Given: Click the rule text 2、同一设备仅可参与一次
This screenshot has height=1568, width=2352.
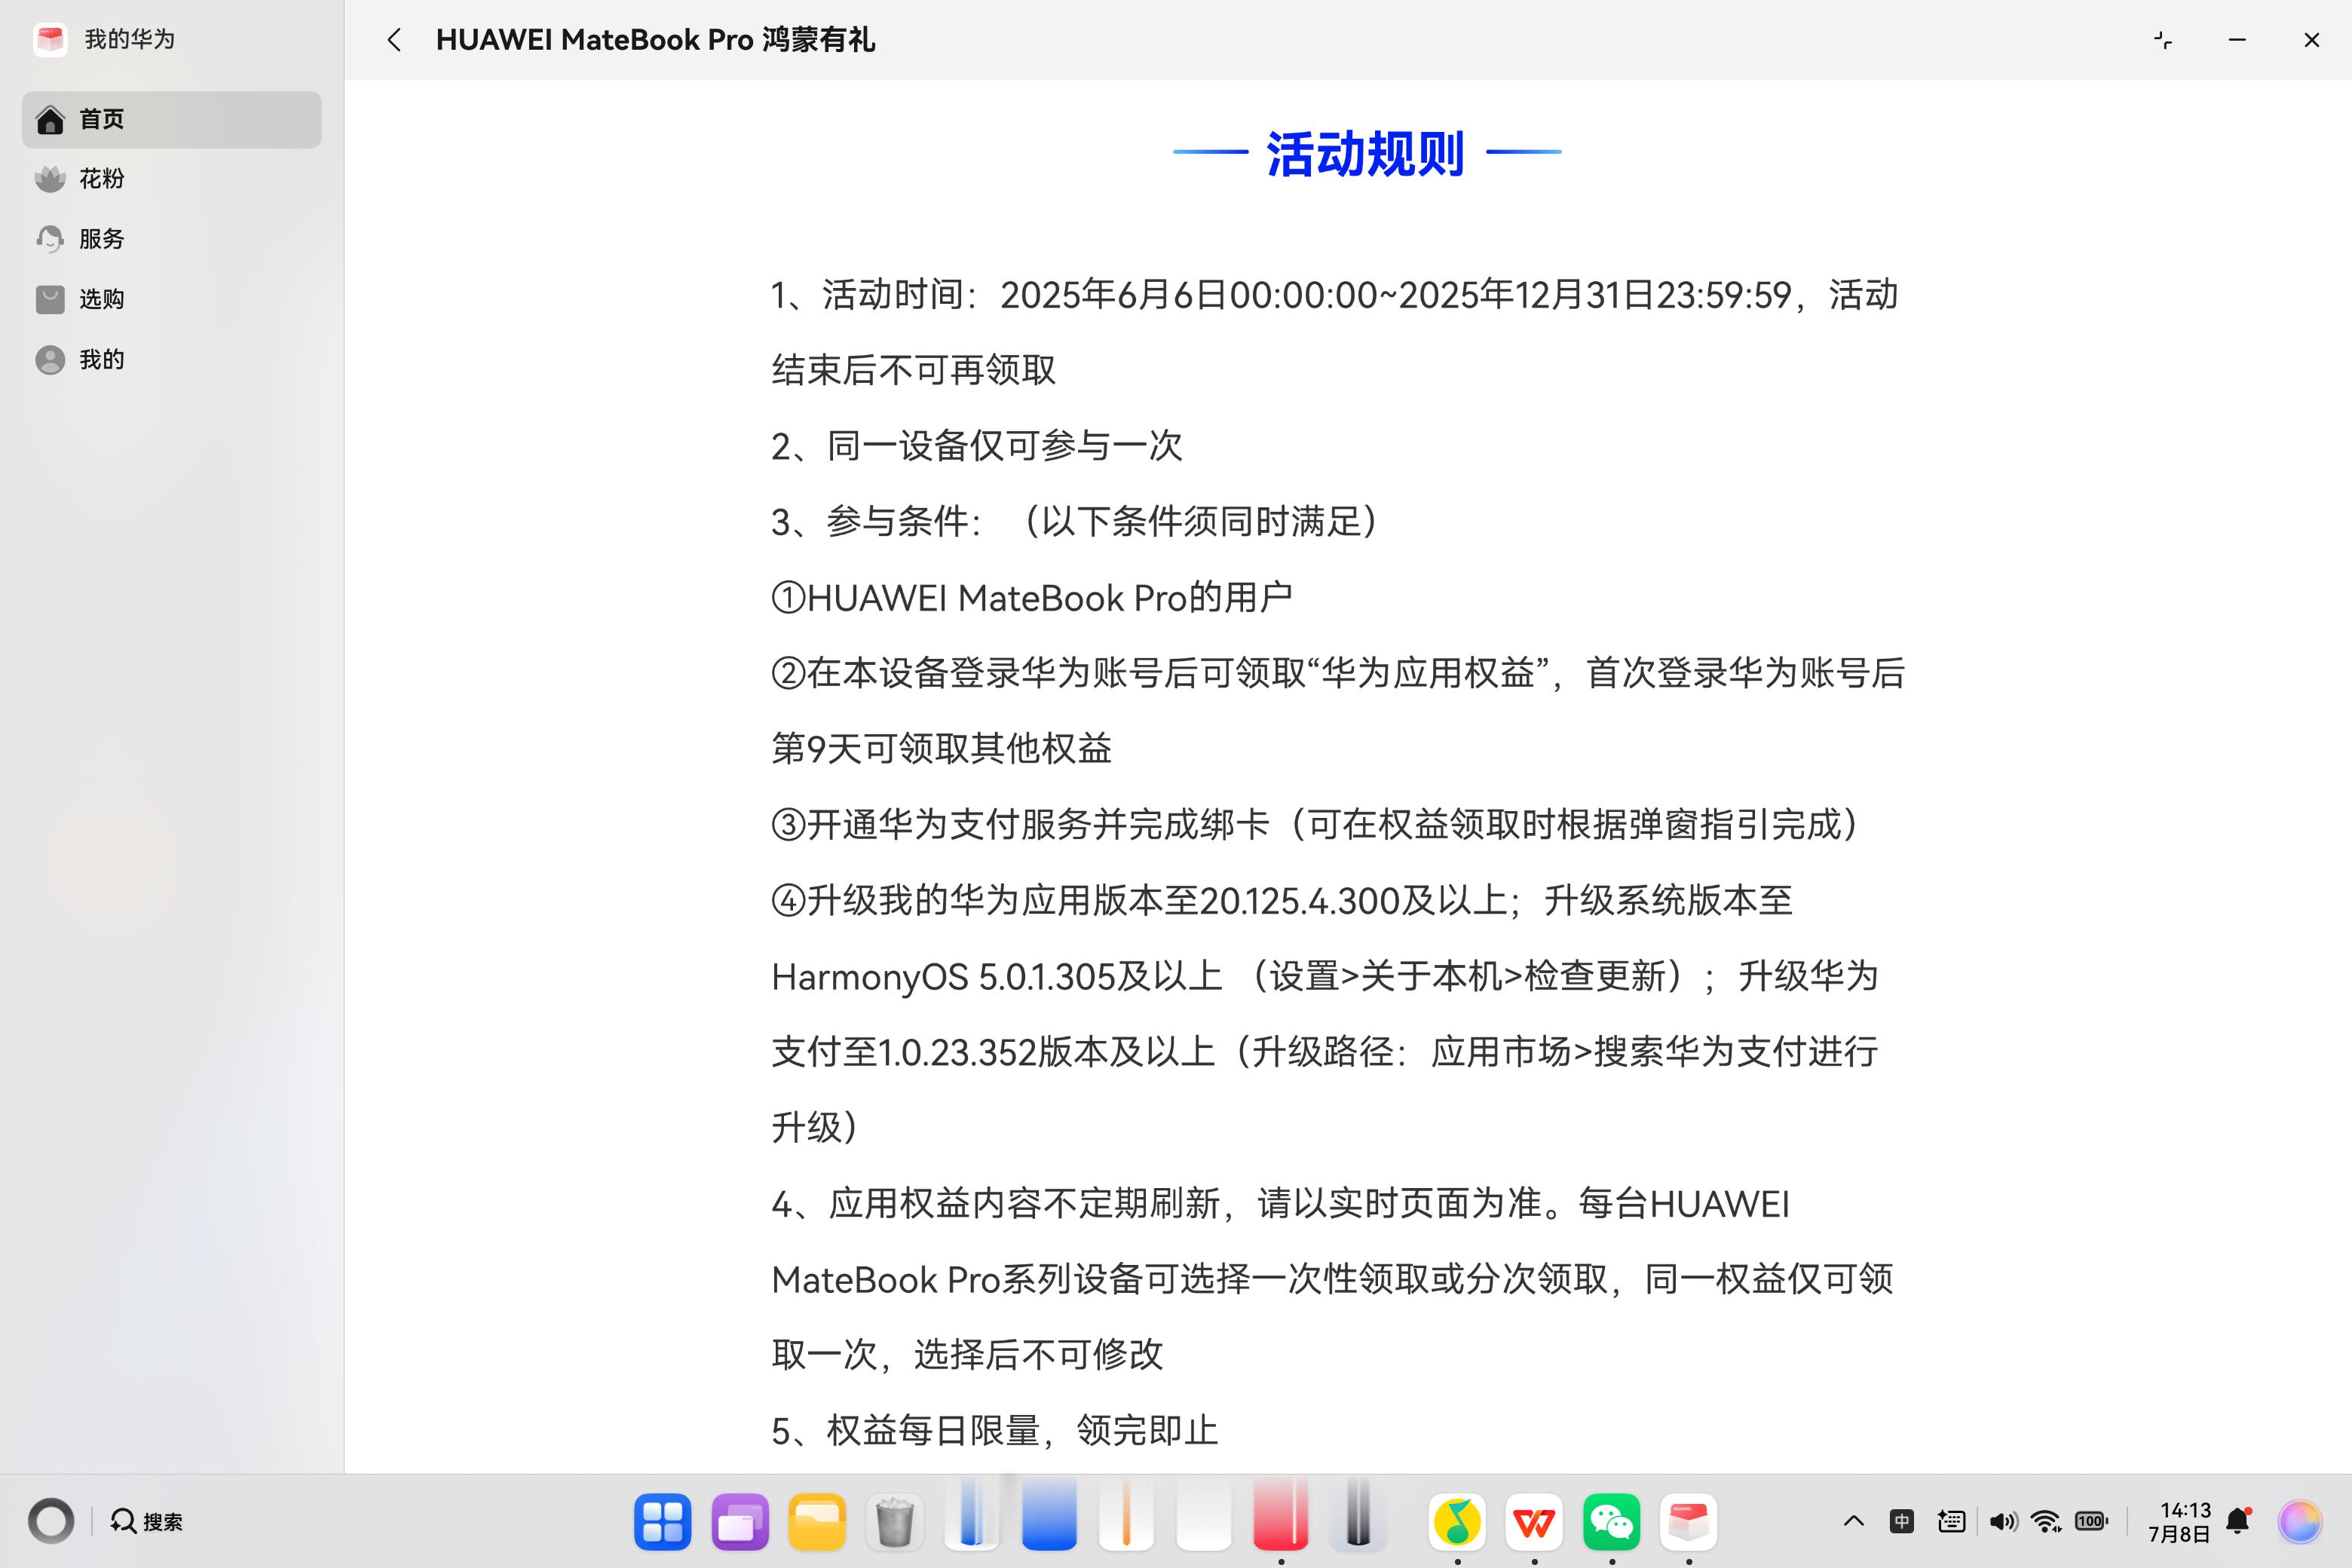Looking at the screenshot, I should (x=977, y=446).
